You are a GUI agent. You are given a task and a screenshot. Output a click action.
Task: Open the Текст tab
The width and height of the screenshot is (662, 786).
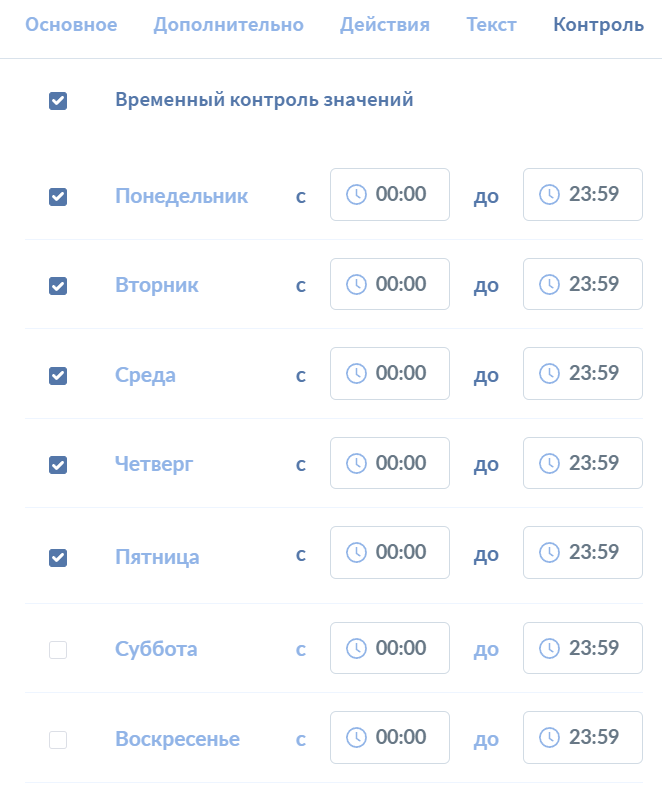pos(492,25)
